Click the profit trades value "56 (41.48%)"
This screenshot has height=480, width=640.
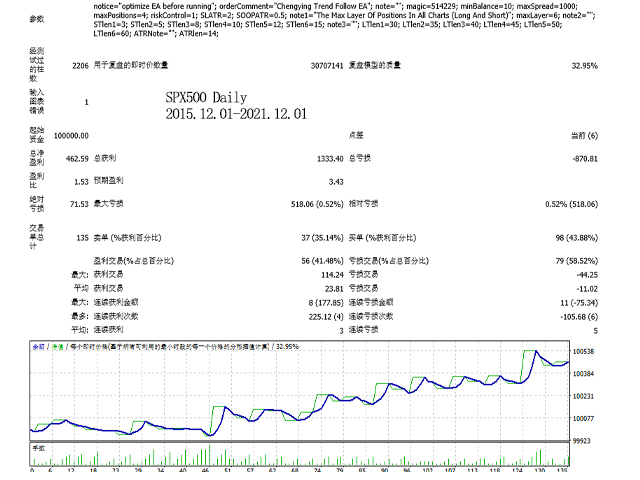[x=322, y=261]
